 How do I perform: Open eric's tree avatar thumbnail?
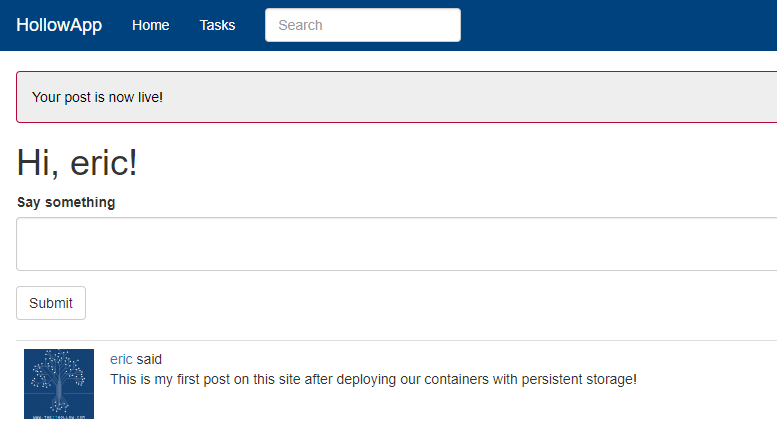pyautogui.click(x=59, y=384)
